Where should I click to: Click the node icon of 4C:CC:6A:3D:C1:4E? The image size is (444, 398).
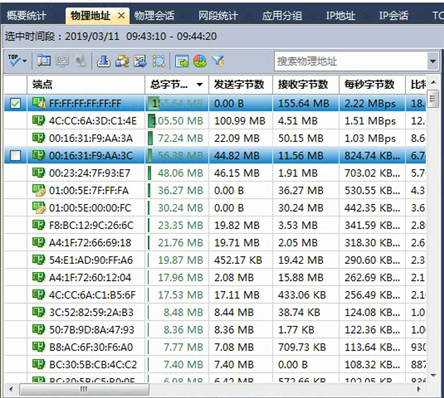38,120
